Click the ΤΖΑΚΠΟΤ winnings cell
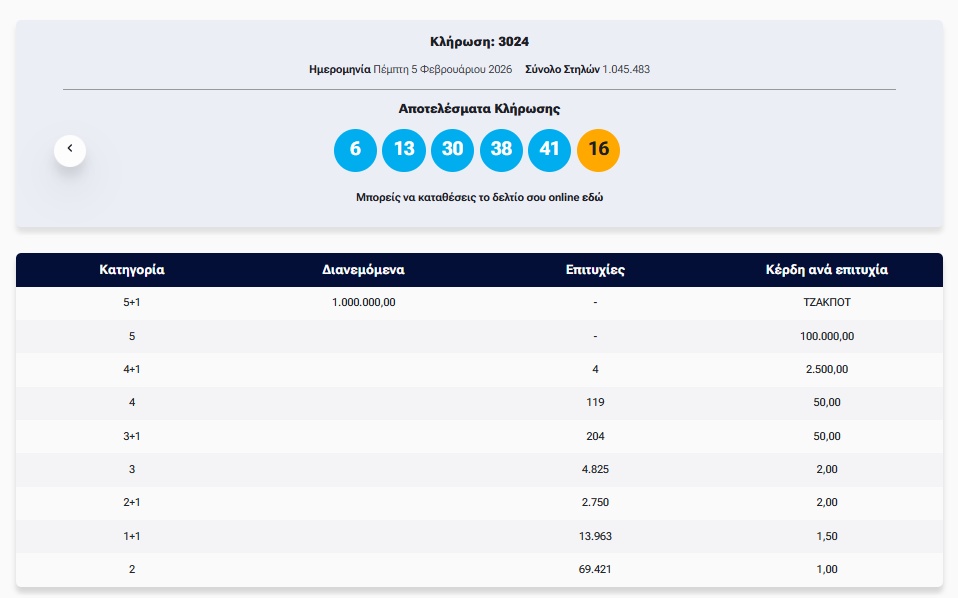The width and height of the screenshot is (958, 598). pyautogui.click(x=827, y=302)
